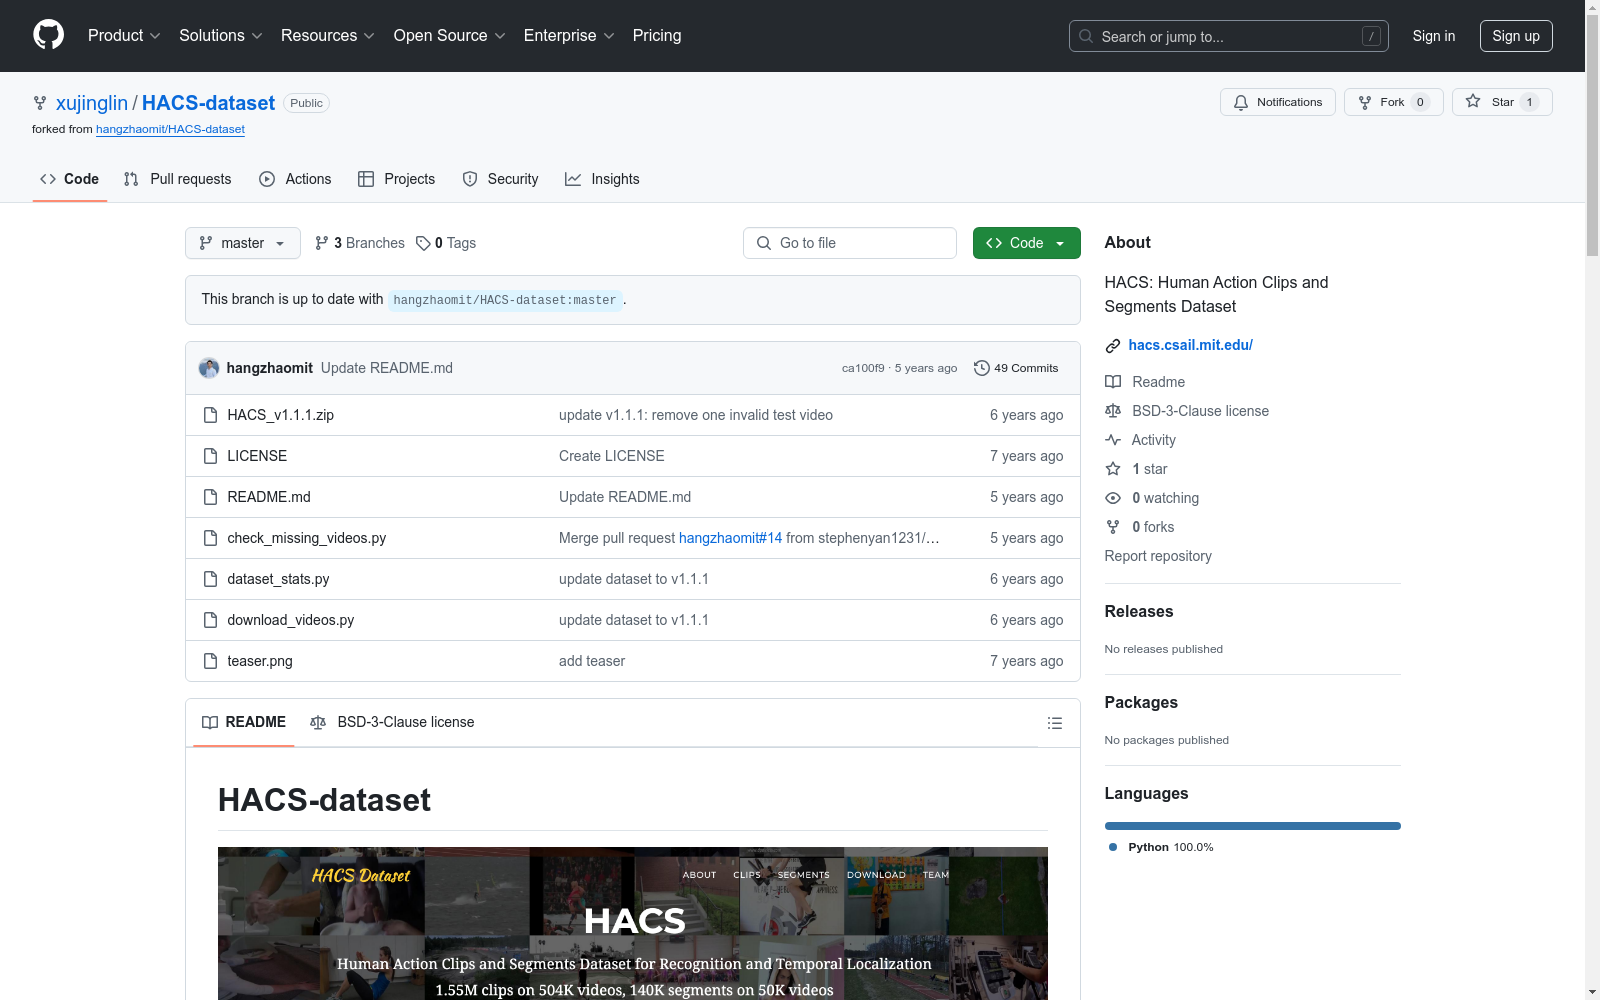Screen dimensions: 1600x1000
Task: Click the GitHub logo icon
Action: (x=48, y=36)
